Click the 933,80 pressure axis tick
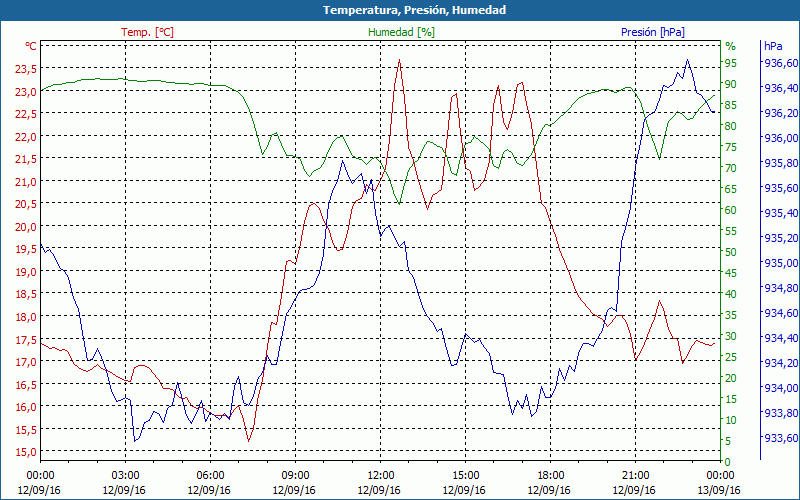Image resolution: width=800 pixels, height=500 pixels. coord(781,413)
